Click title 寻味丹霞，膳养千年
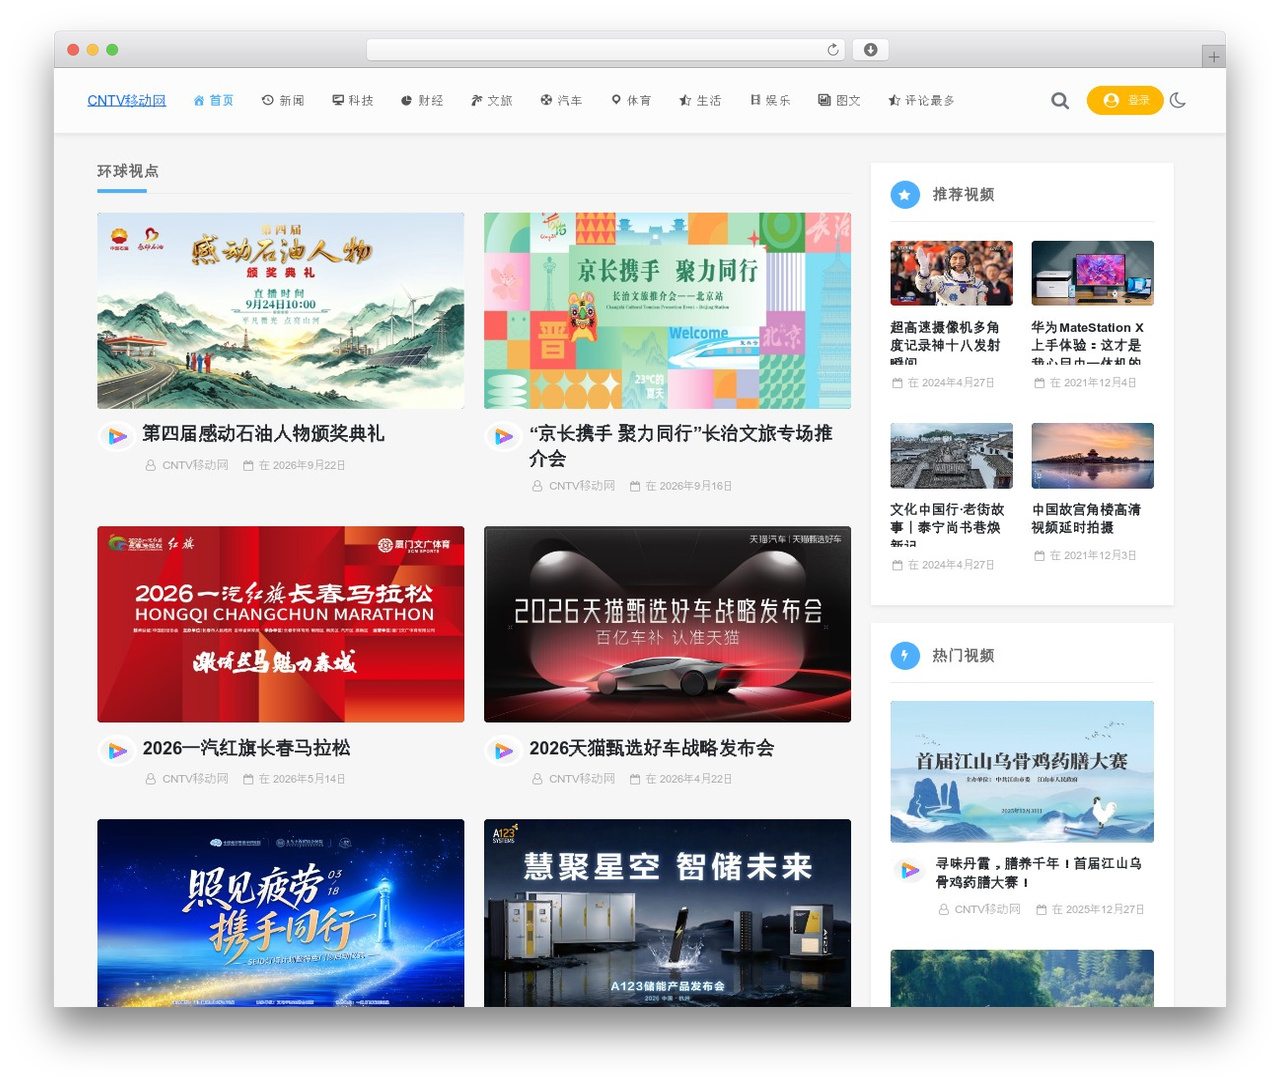 click(x=1039, y=872)
